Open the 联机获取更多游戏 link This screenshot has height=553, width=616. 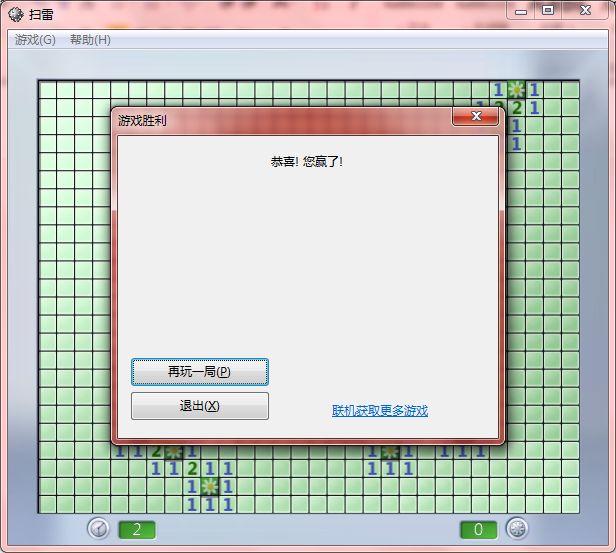pos(380,410)
